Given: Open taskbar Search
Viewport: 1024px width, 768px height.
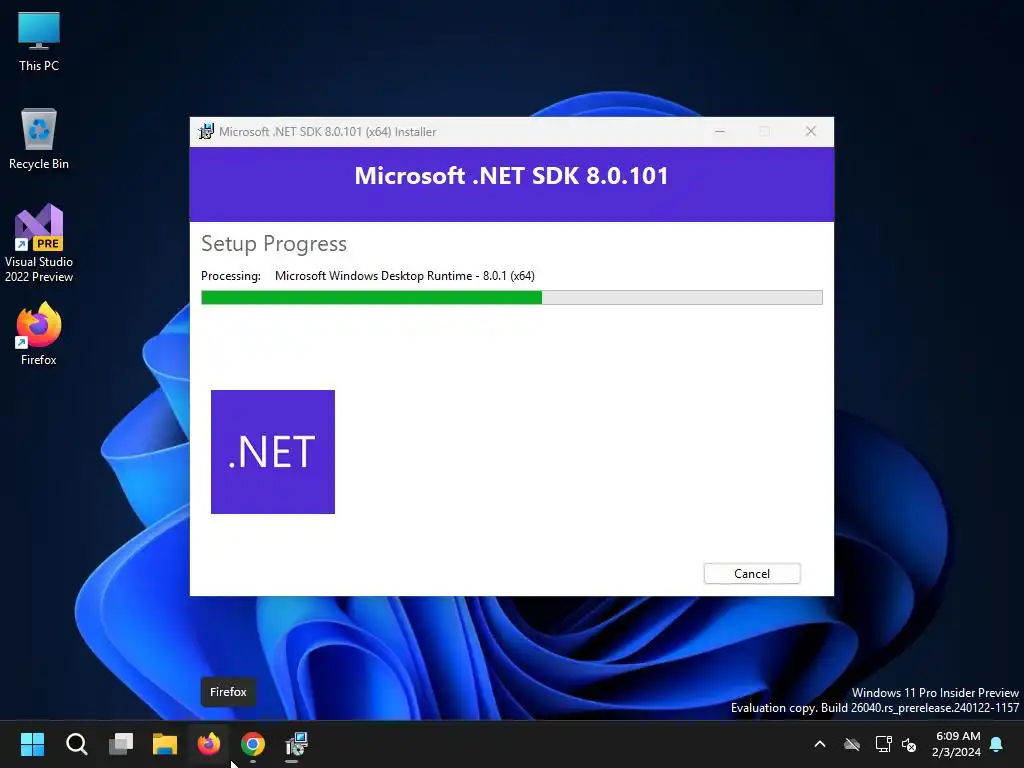Looking at the screenshot, I should coord(76,744).
